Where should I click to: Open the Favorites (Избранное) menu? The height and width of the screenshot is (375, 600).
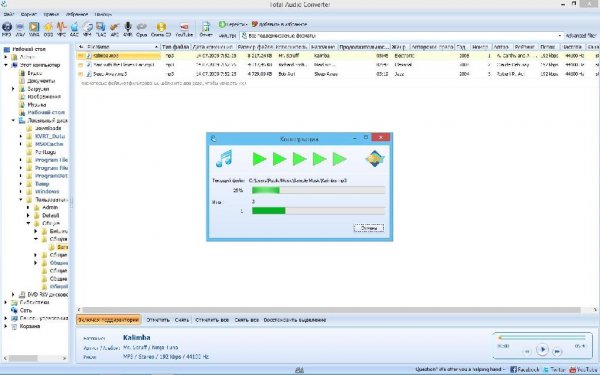[77, 14]
